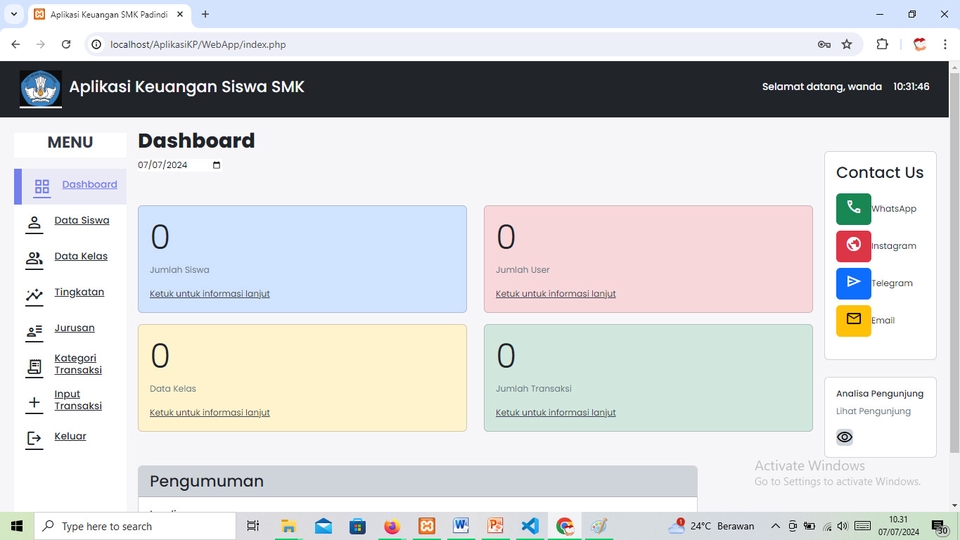Click the Data Siswa person icon
This screenshot has width=960, height=540.
[34, 223]
